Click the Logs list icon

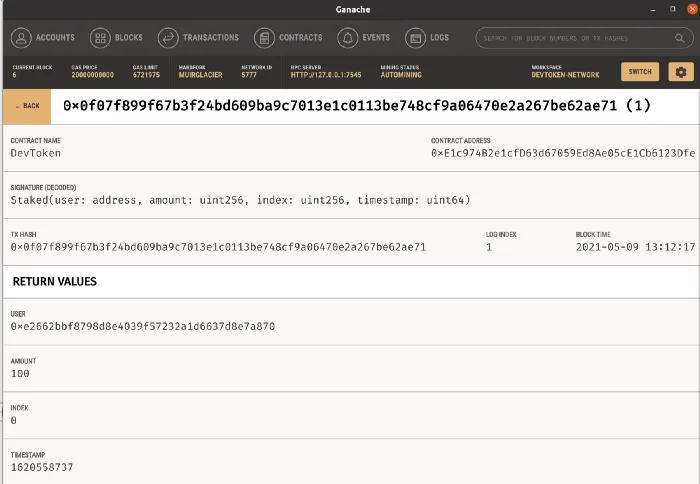click(x=414, y=38)
